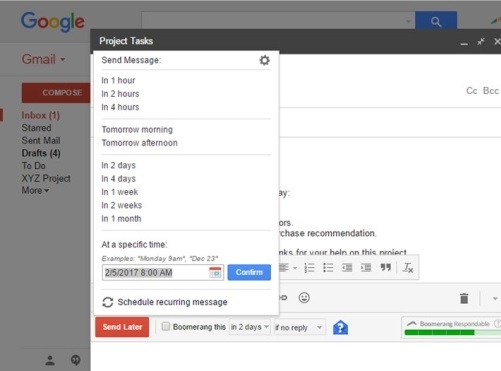Click the Google logo

click(x=53, y=22)
